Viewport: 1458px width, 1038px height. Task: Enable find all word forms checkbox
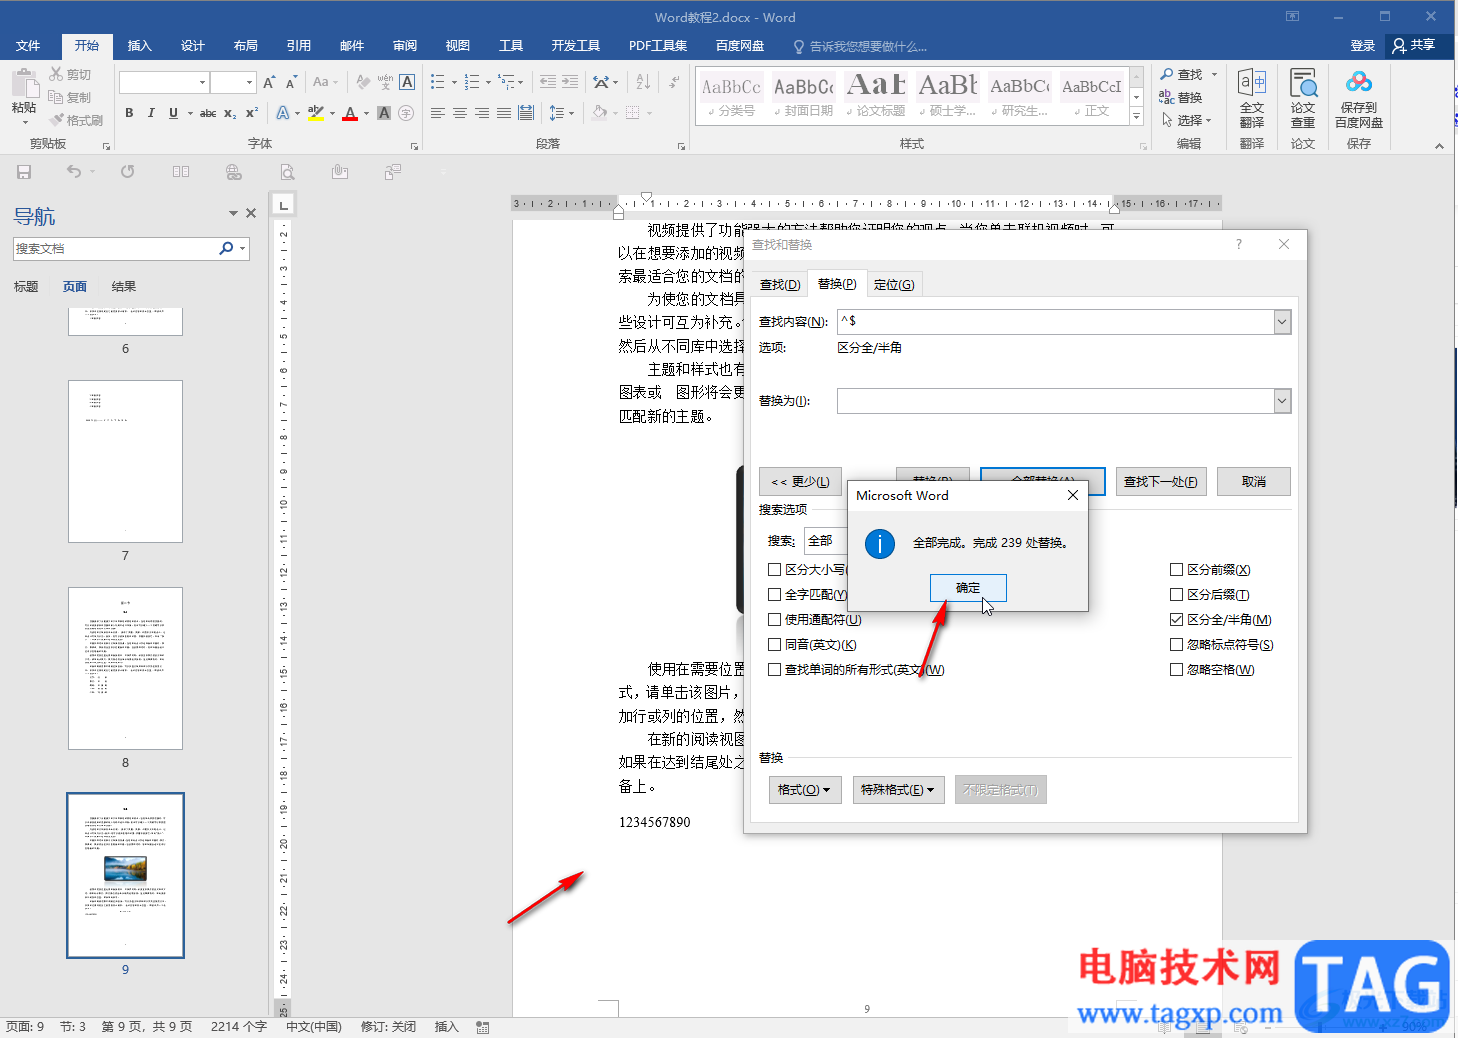point(774,670)
